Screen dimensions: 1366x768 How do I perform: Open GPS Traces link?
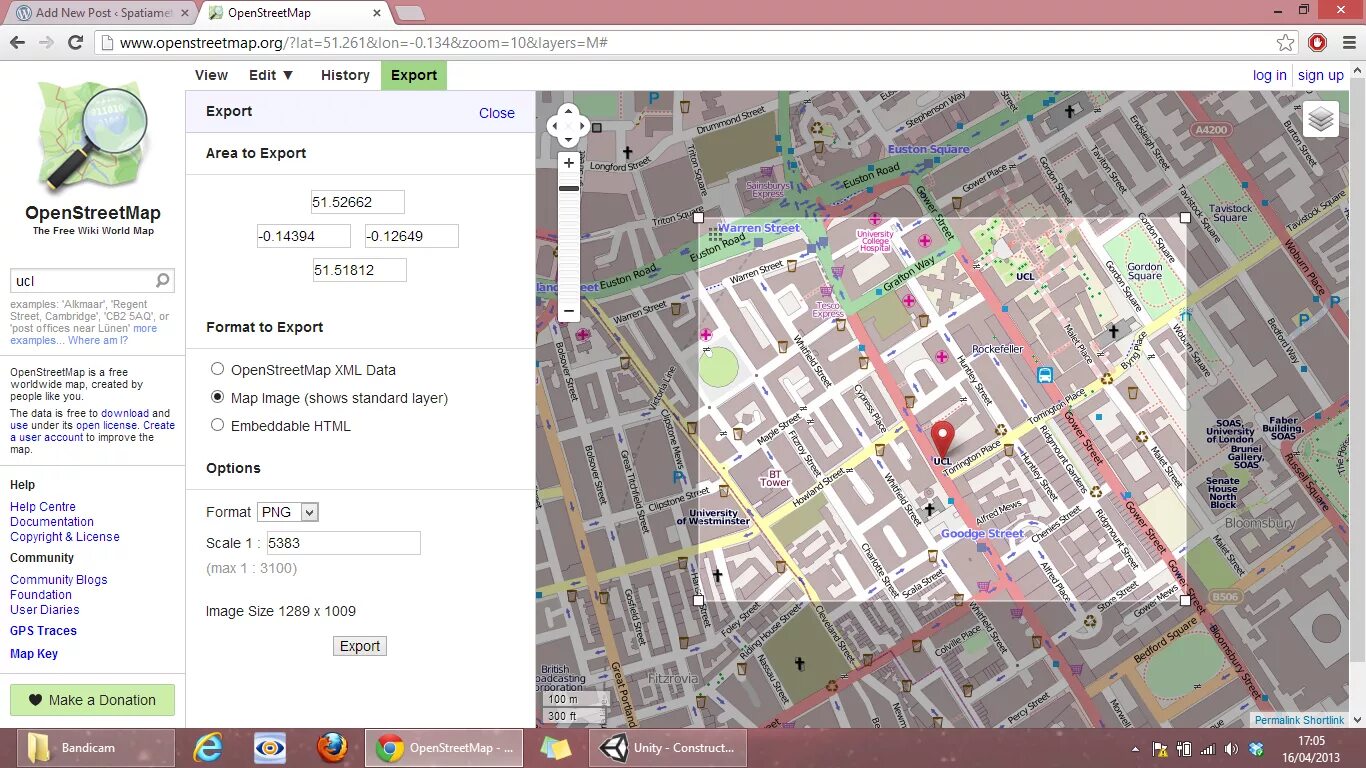pyautogui.click(x=43, y=631)
